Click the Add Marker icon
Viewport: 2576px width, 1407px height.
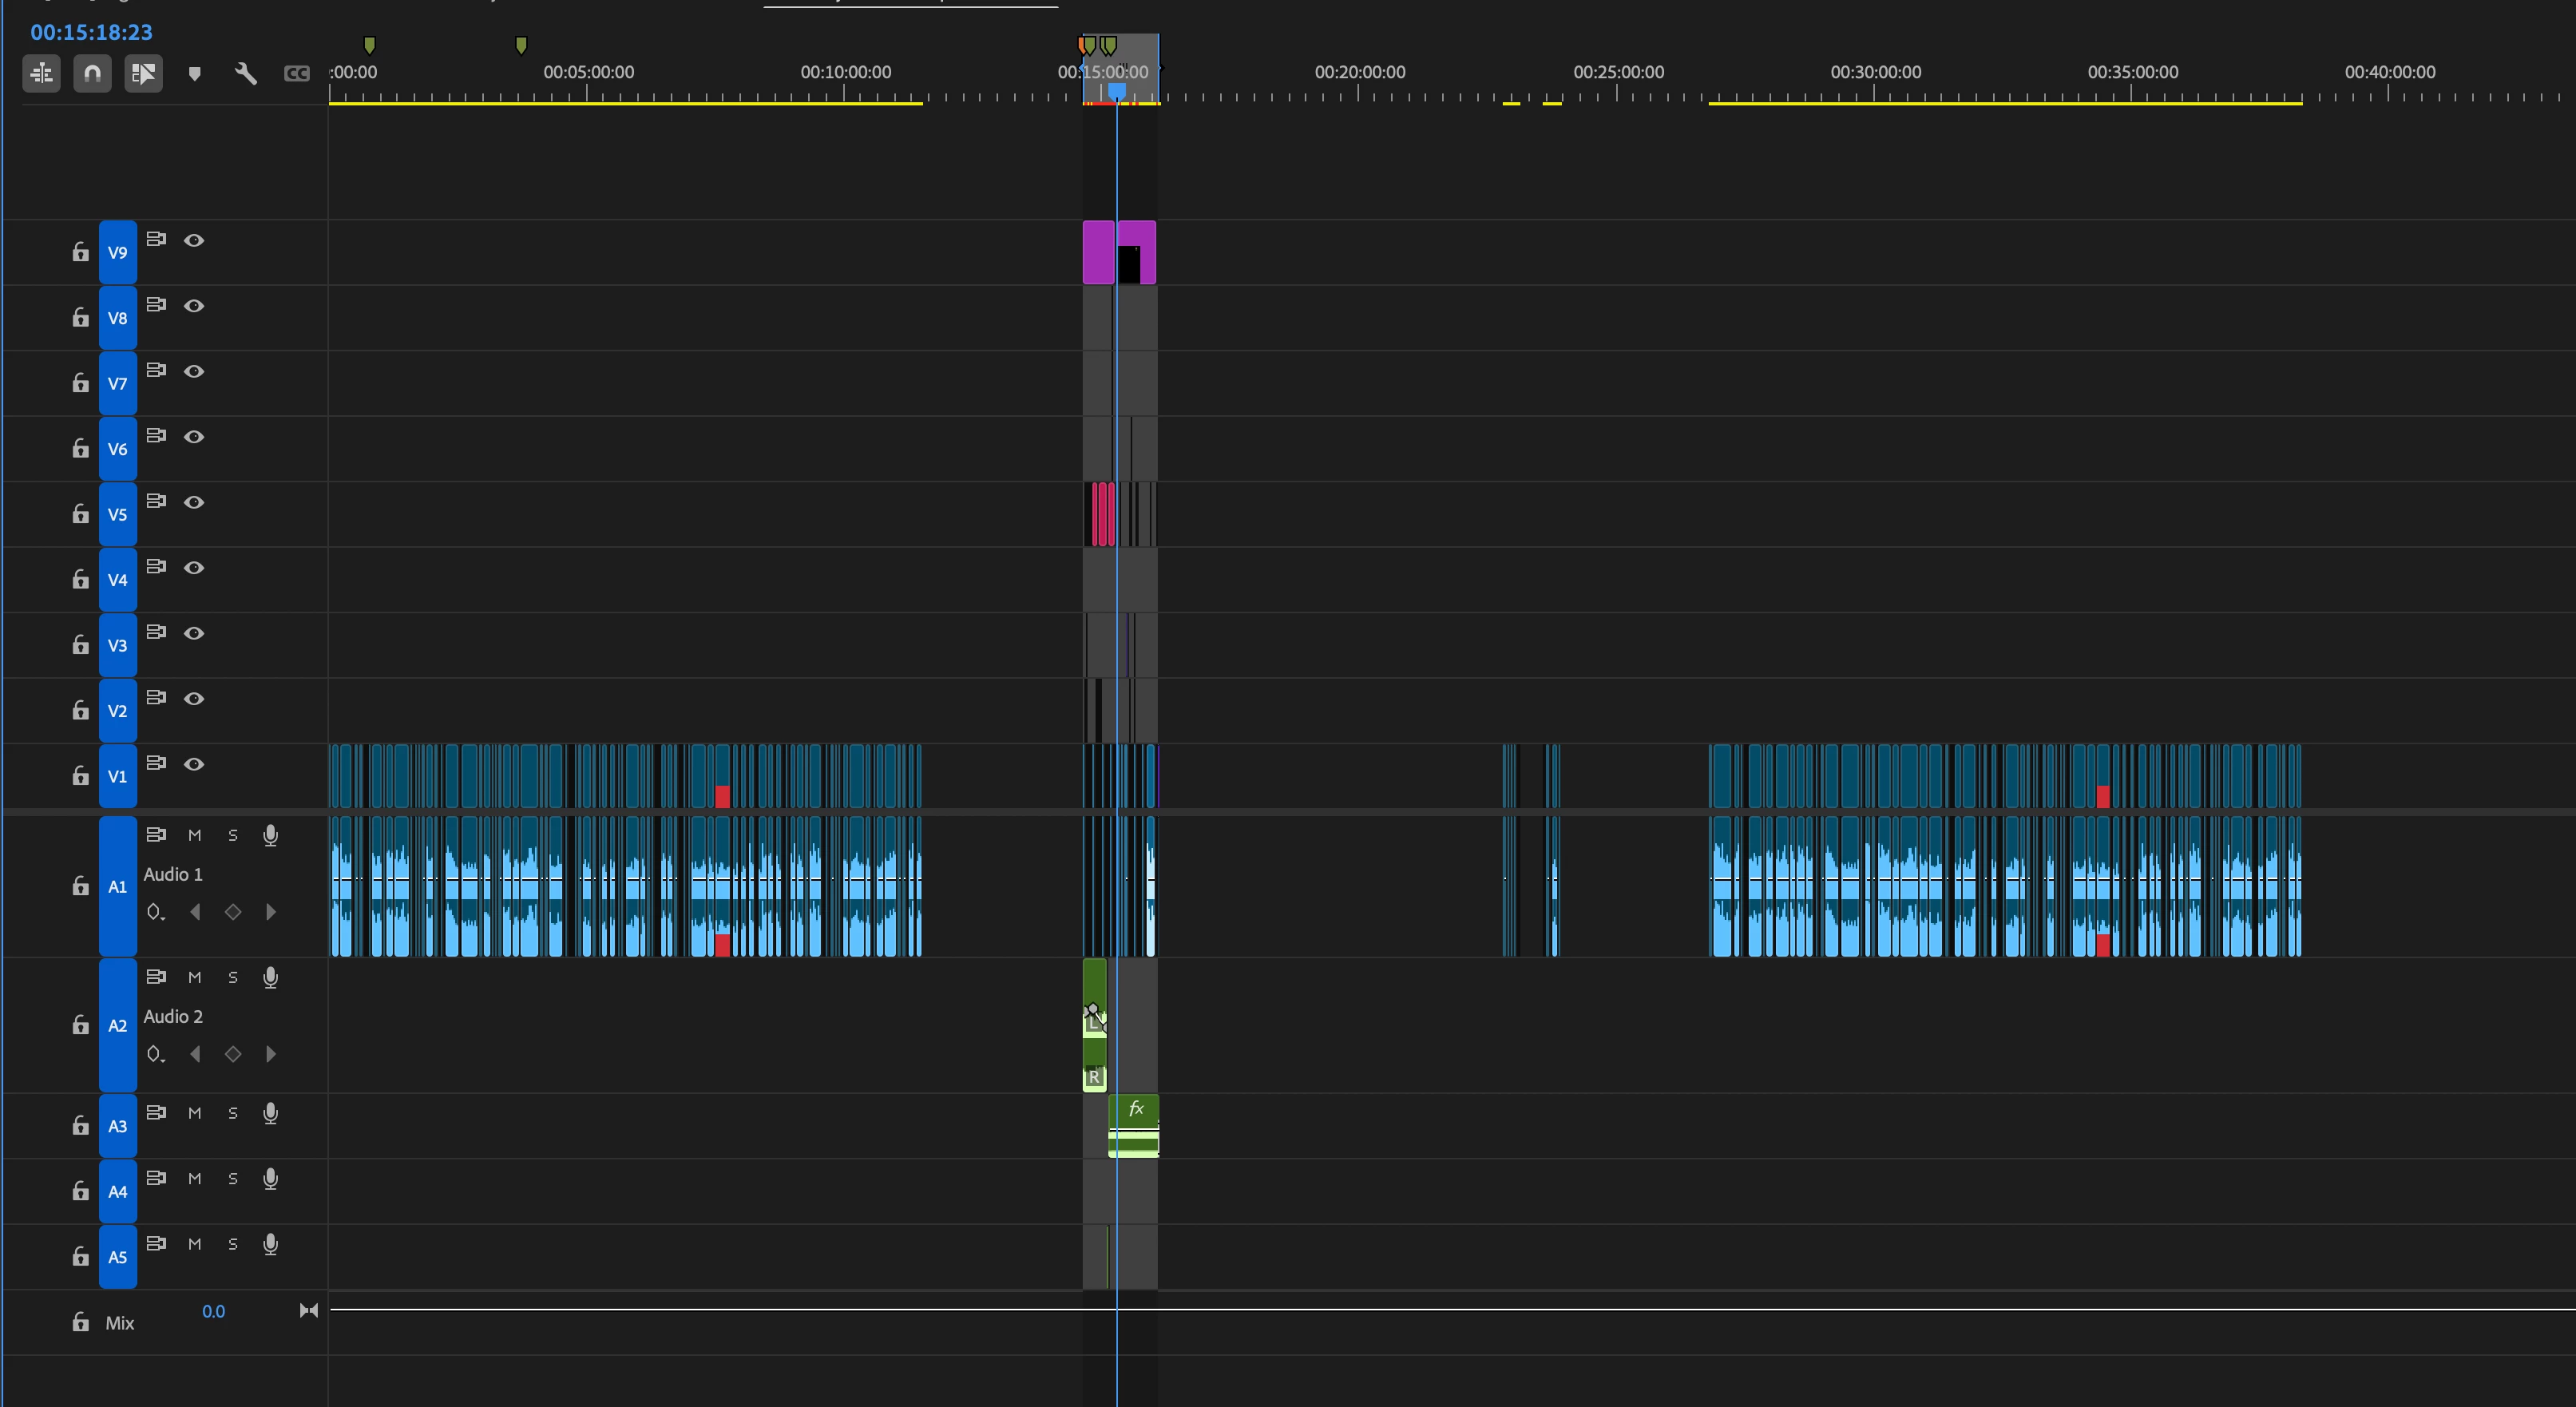point(195,73)
